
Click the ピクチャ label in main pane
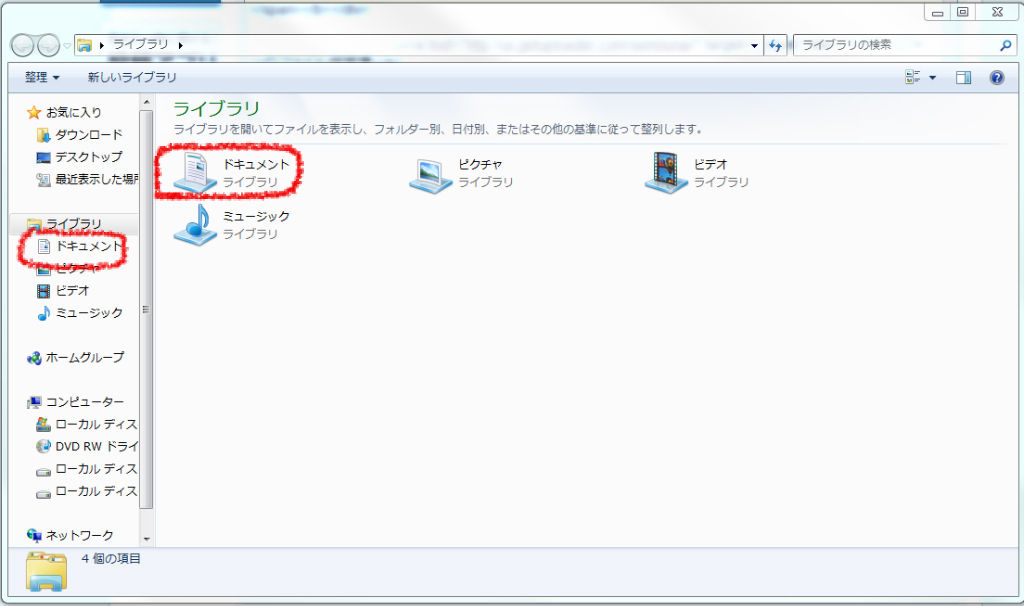[x=480, y=165]
